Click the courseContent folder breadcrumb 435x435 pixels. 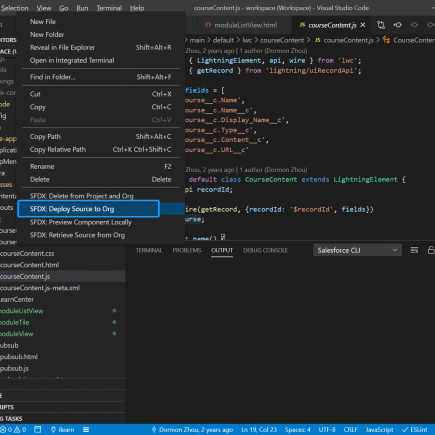[x=282, y=40]
